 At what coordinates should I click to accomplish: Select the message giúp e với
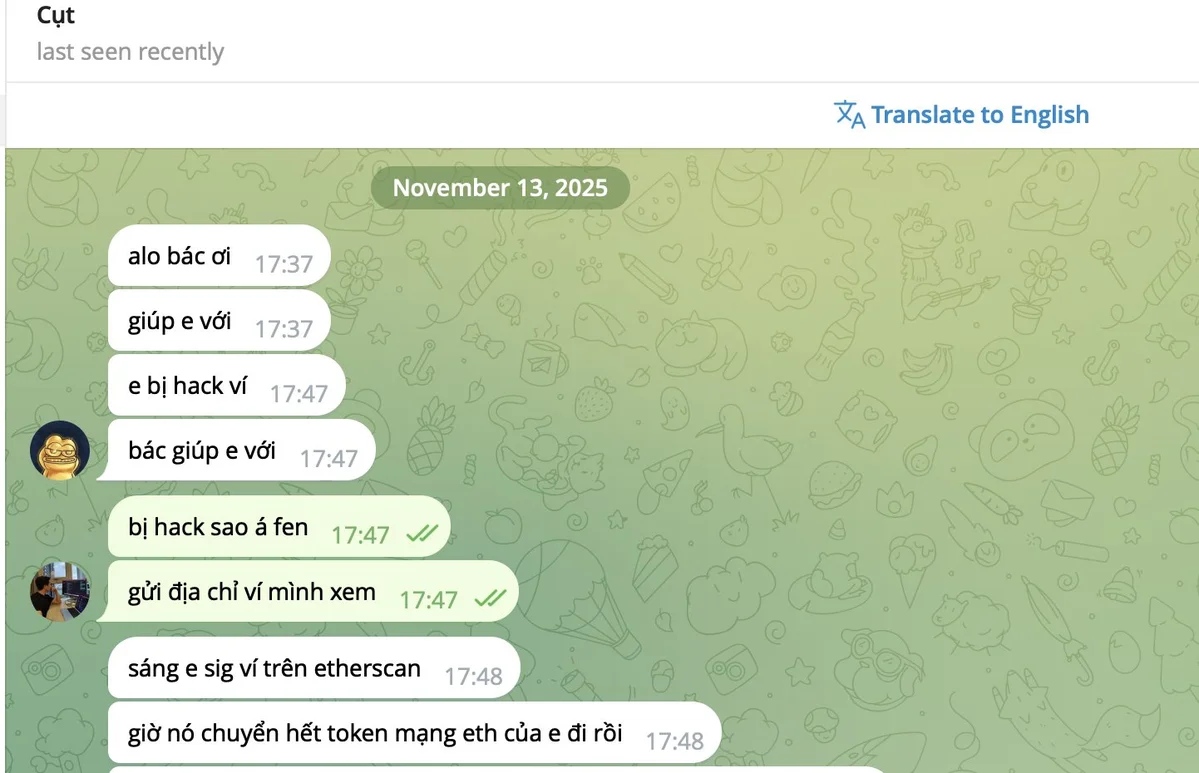point(219,321)
